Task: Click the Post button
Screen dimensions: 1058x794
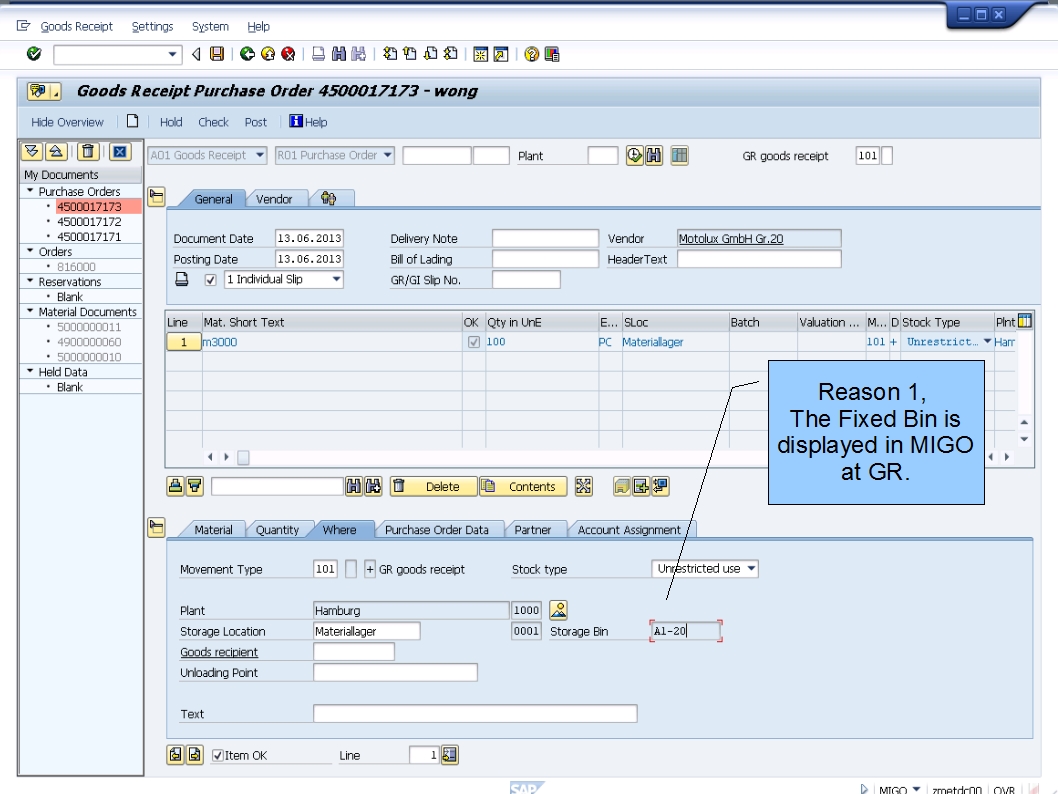Action: (256, 122)
